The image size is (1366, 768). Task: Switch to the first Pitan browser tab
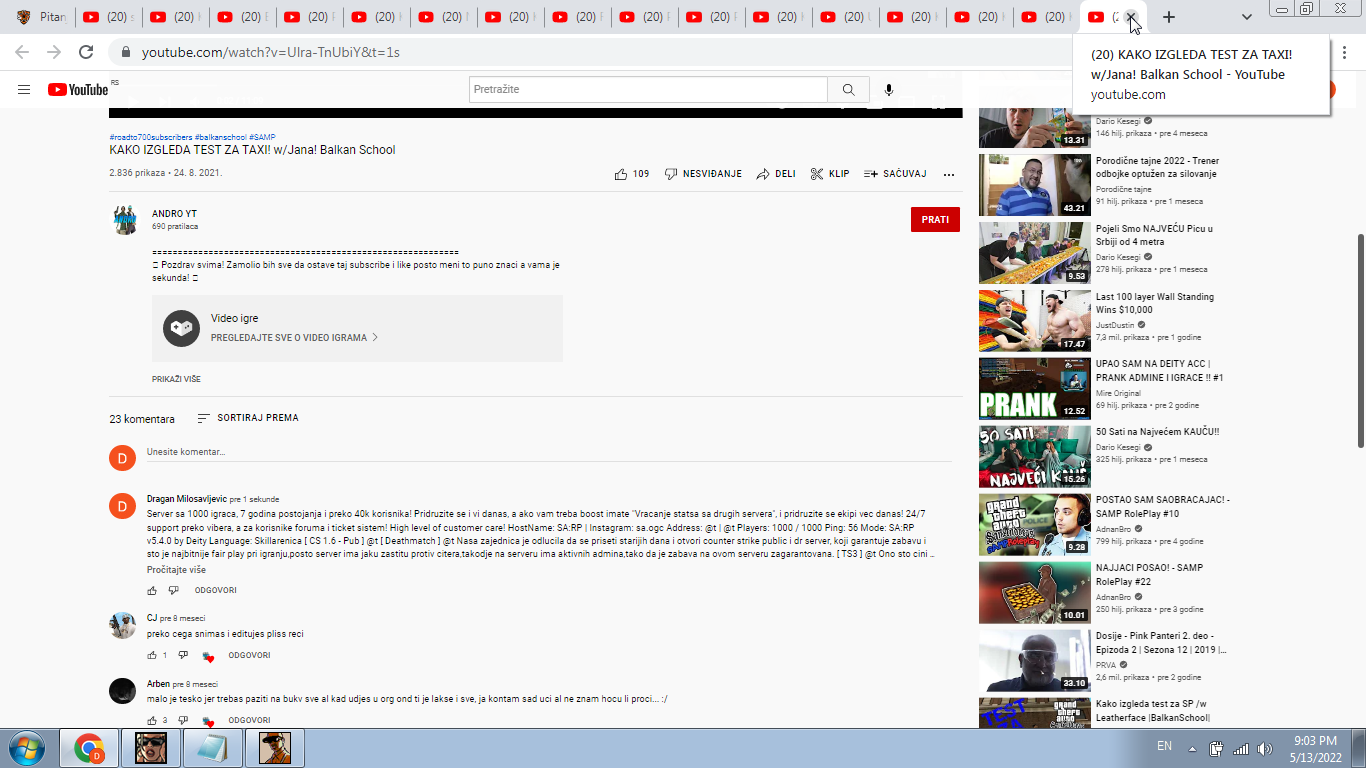point(42,17)
